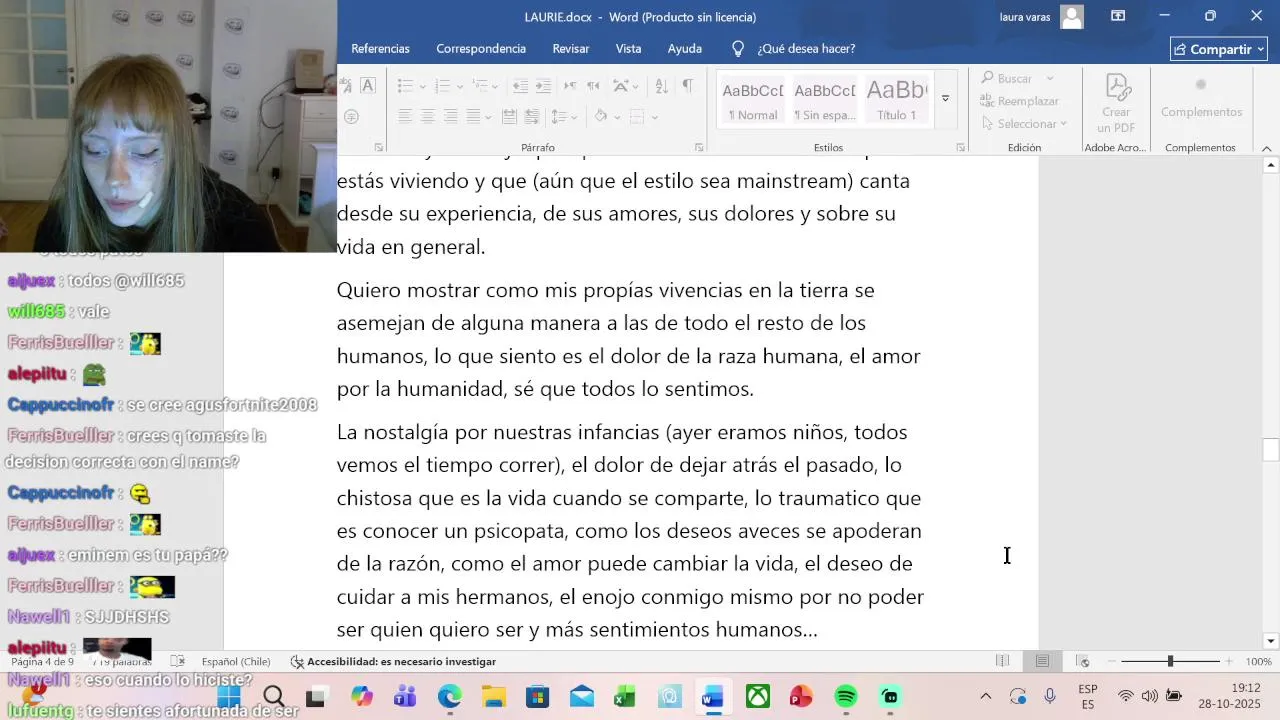
Task: Open the Ayuda tab
Action: point(685,49)
